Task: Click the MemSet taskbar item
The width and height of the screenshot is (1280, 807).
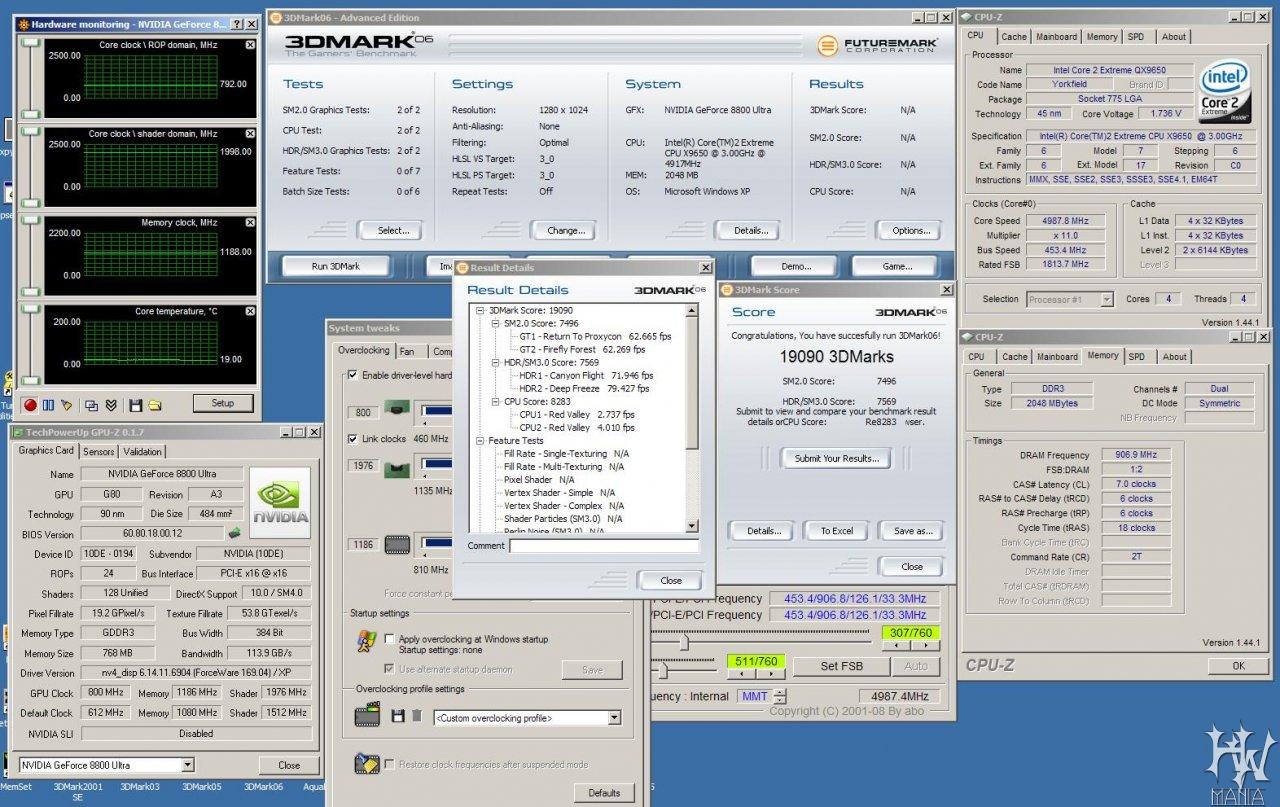Action: click(17, 787)
